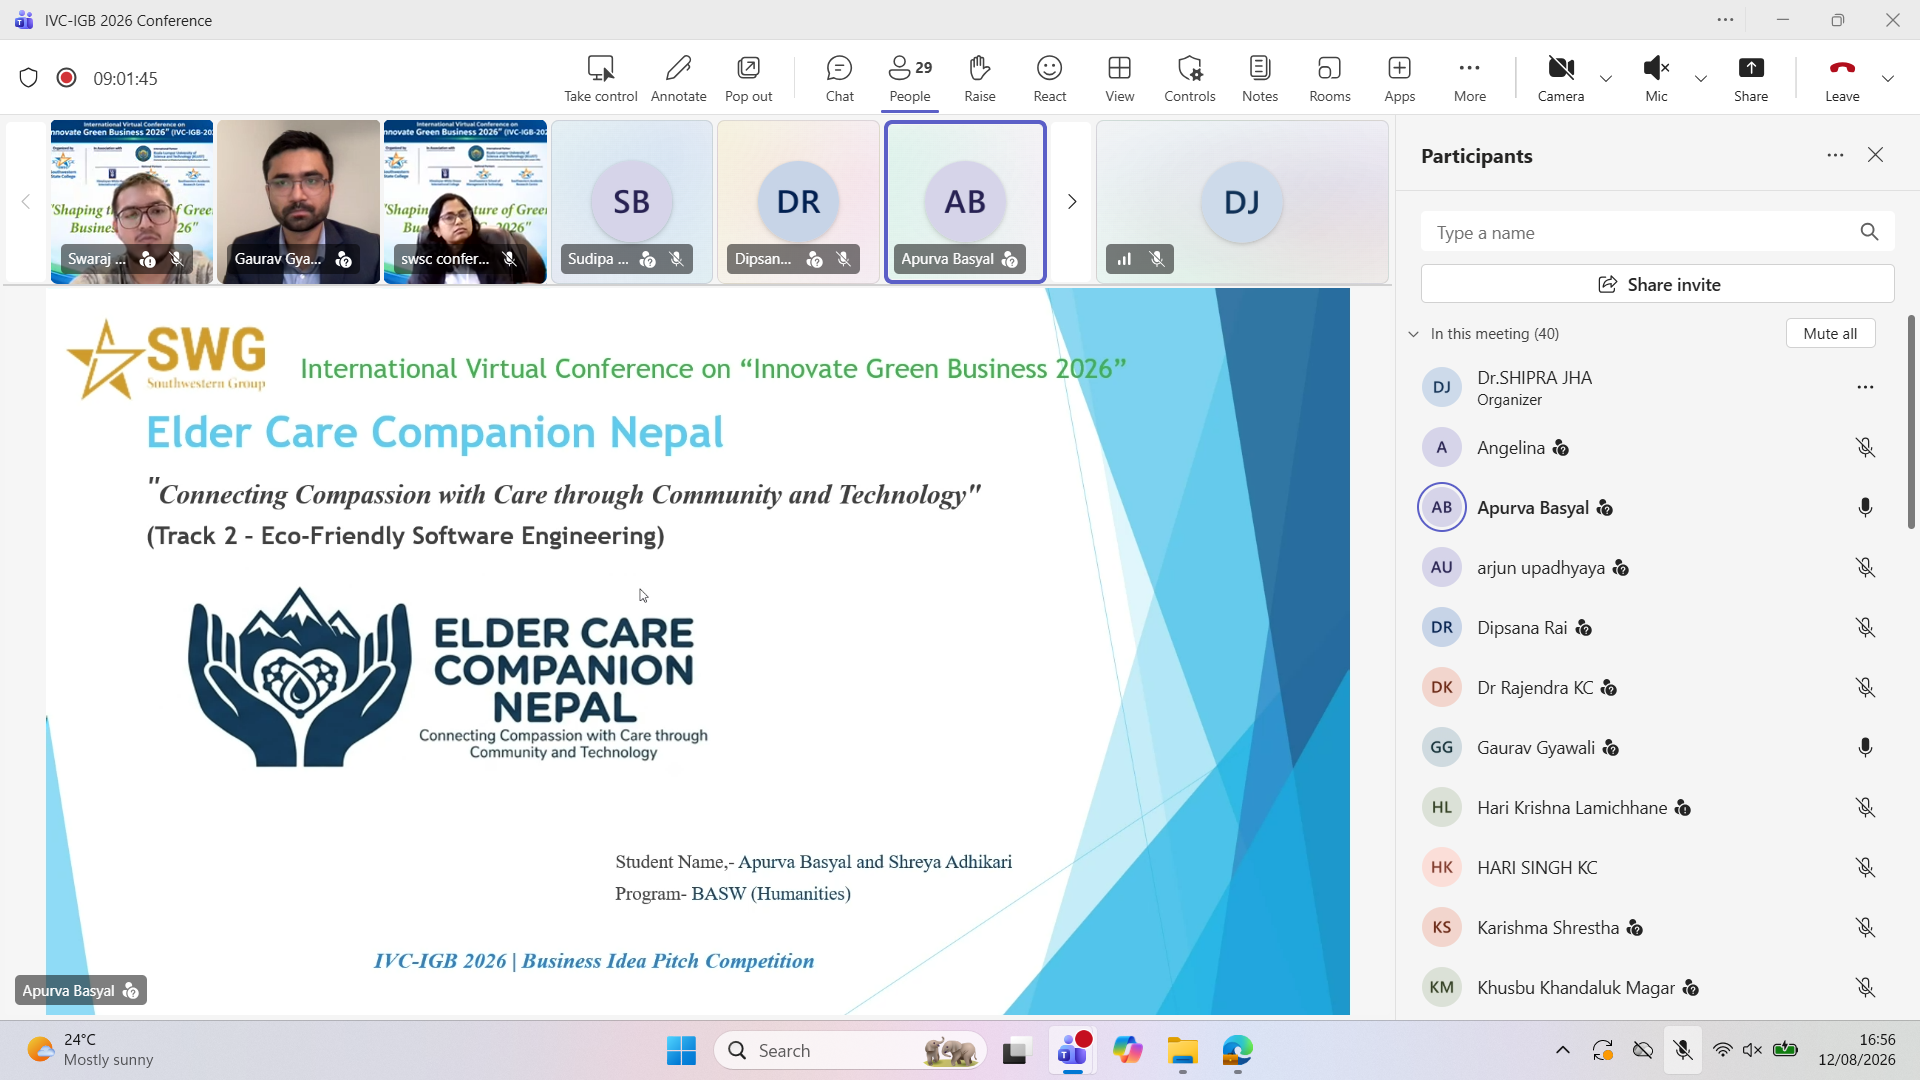The image size is (1920, 1080).
Task: Select Karishma Shrestha in participant list
Action: coord(1650,928)
